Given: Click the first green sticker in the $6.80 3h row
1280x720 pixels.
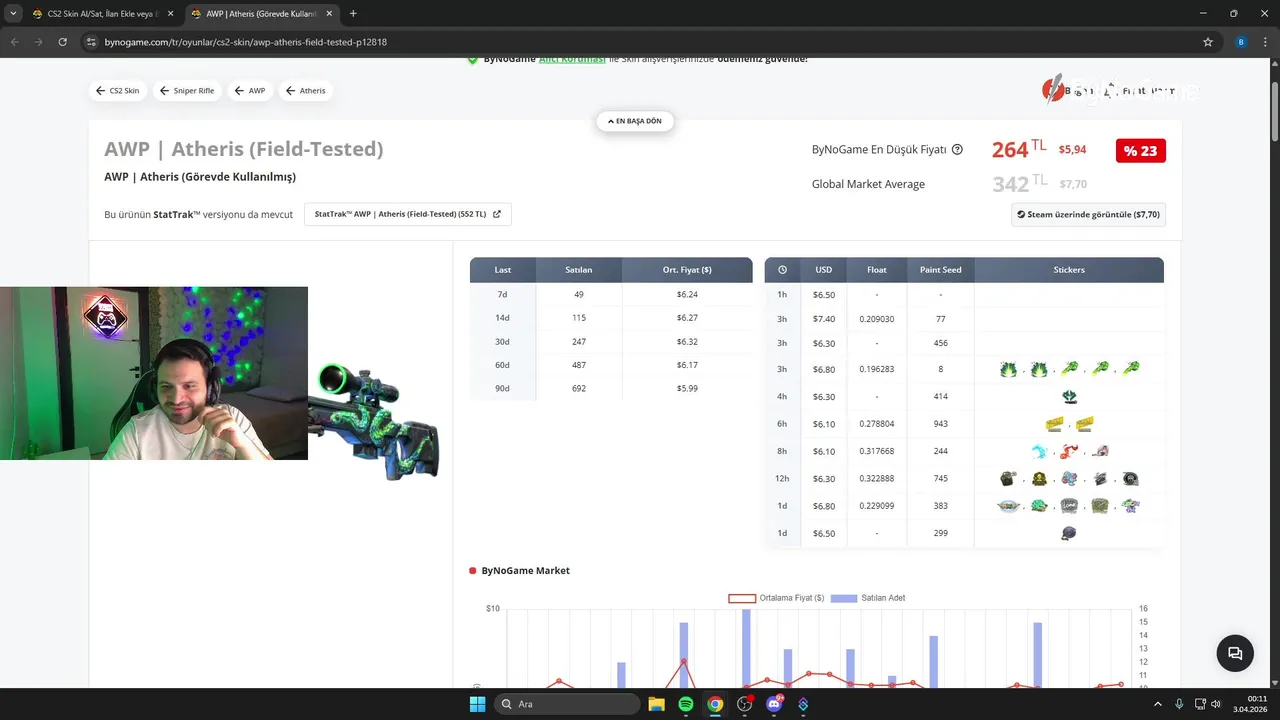Looking at the screenshot, I should click(1008, 369).
